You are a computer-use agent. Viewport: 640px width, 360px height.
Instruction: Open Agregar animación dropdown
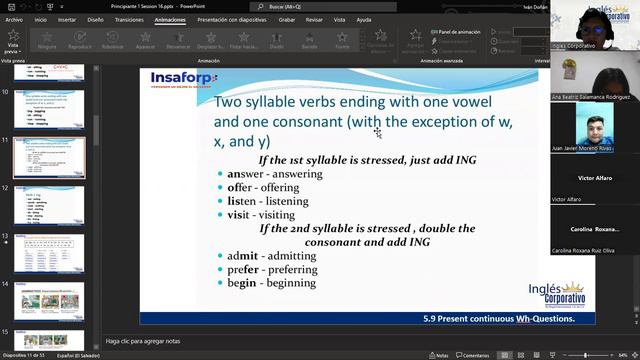tap(416, 41)
